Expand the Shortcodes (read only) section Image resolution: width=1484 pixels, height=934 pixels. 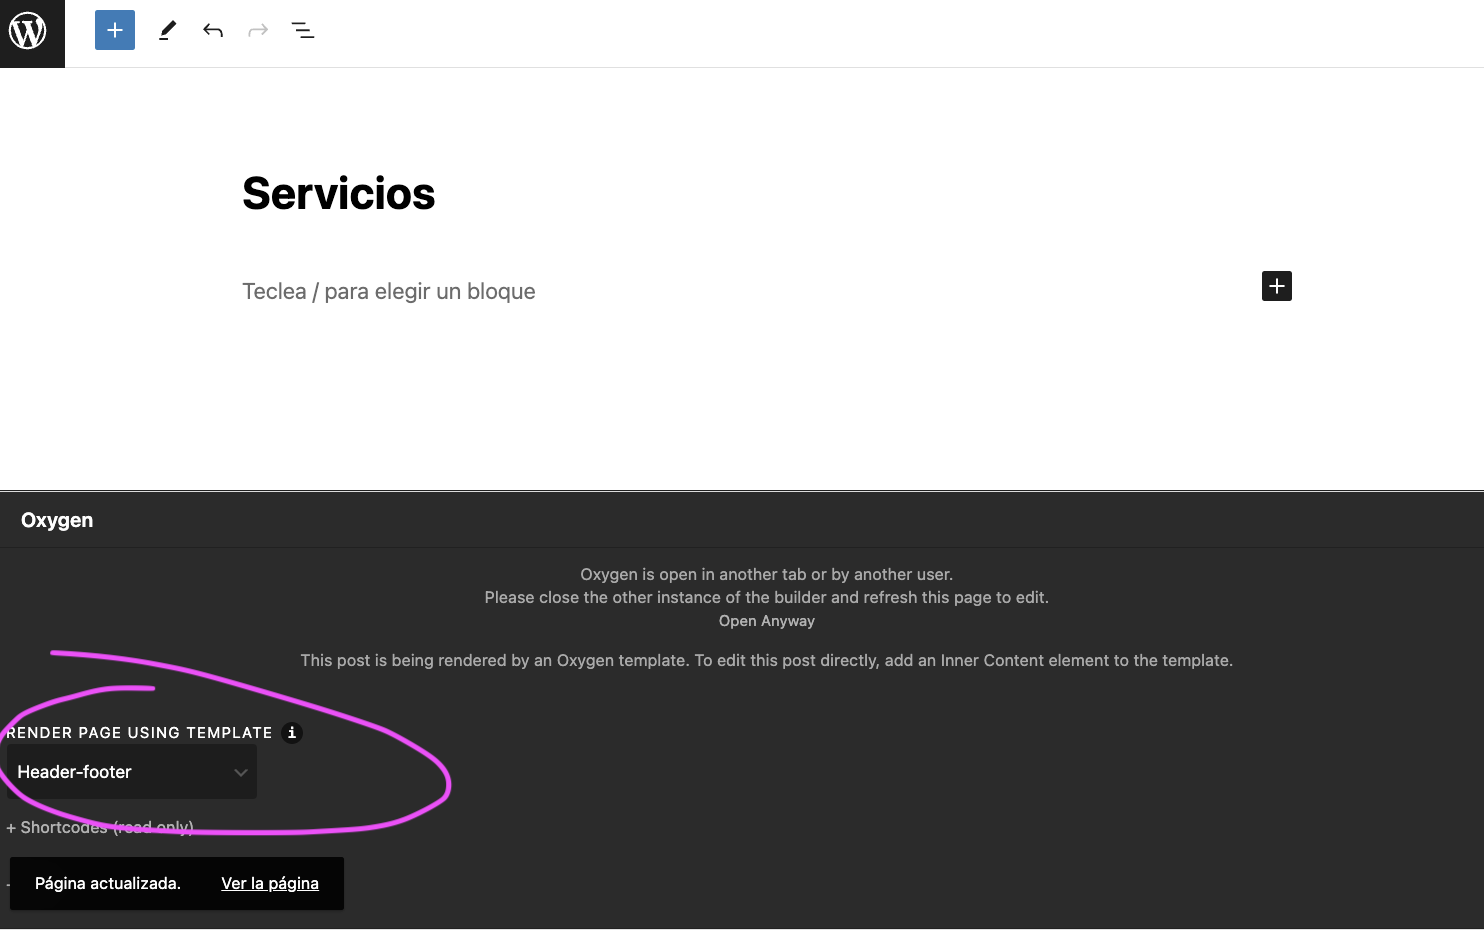(100, 828)
